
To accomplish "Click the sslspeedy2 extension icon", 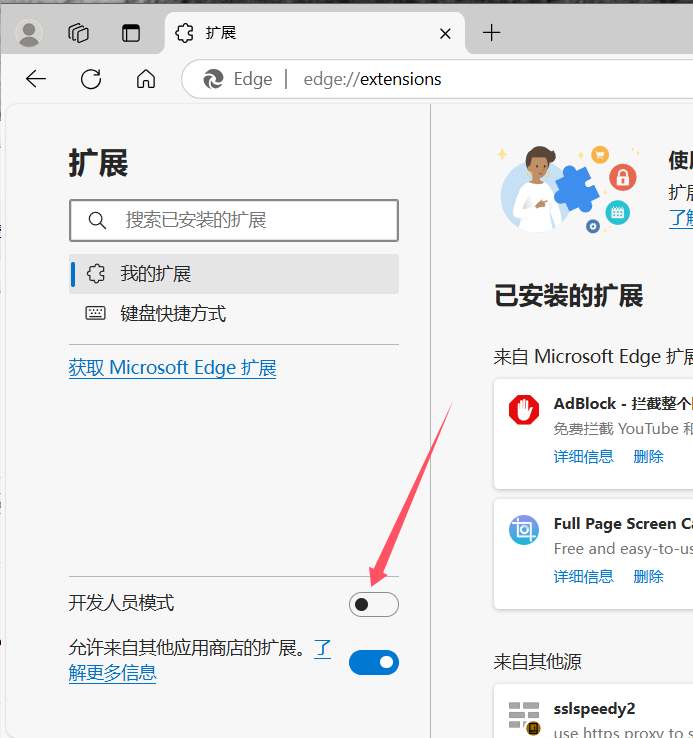I will 523,716.
